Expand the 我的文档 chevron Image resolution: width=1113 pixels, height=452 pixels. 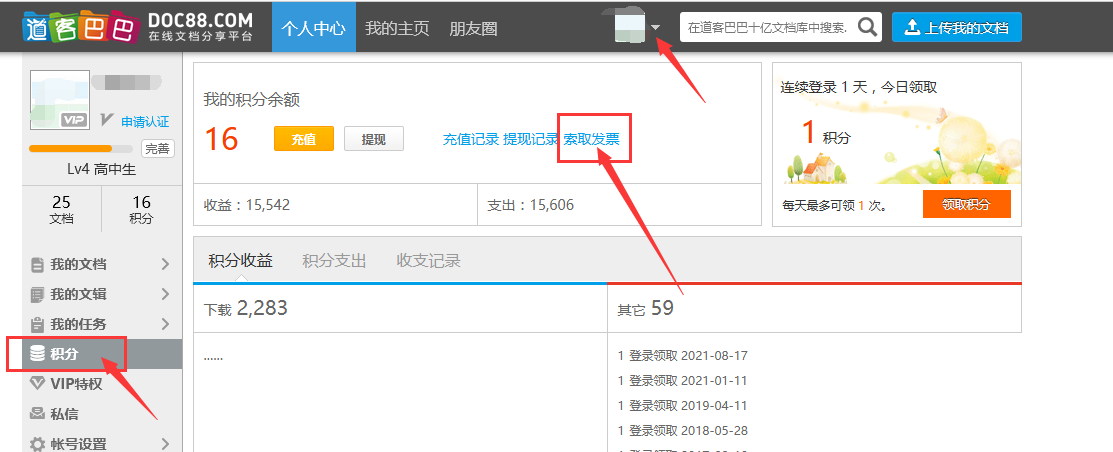165,264
